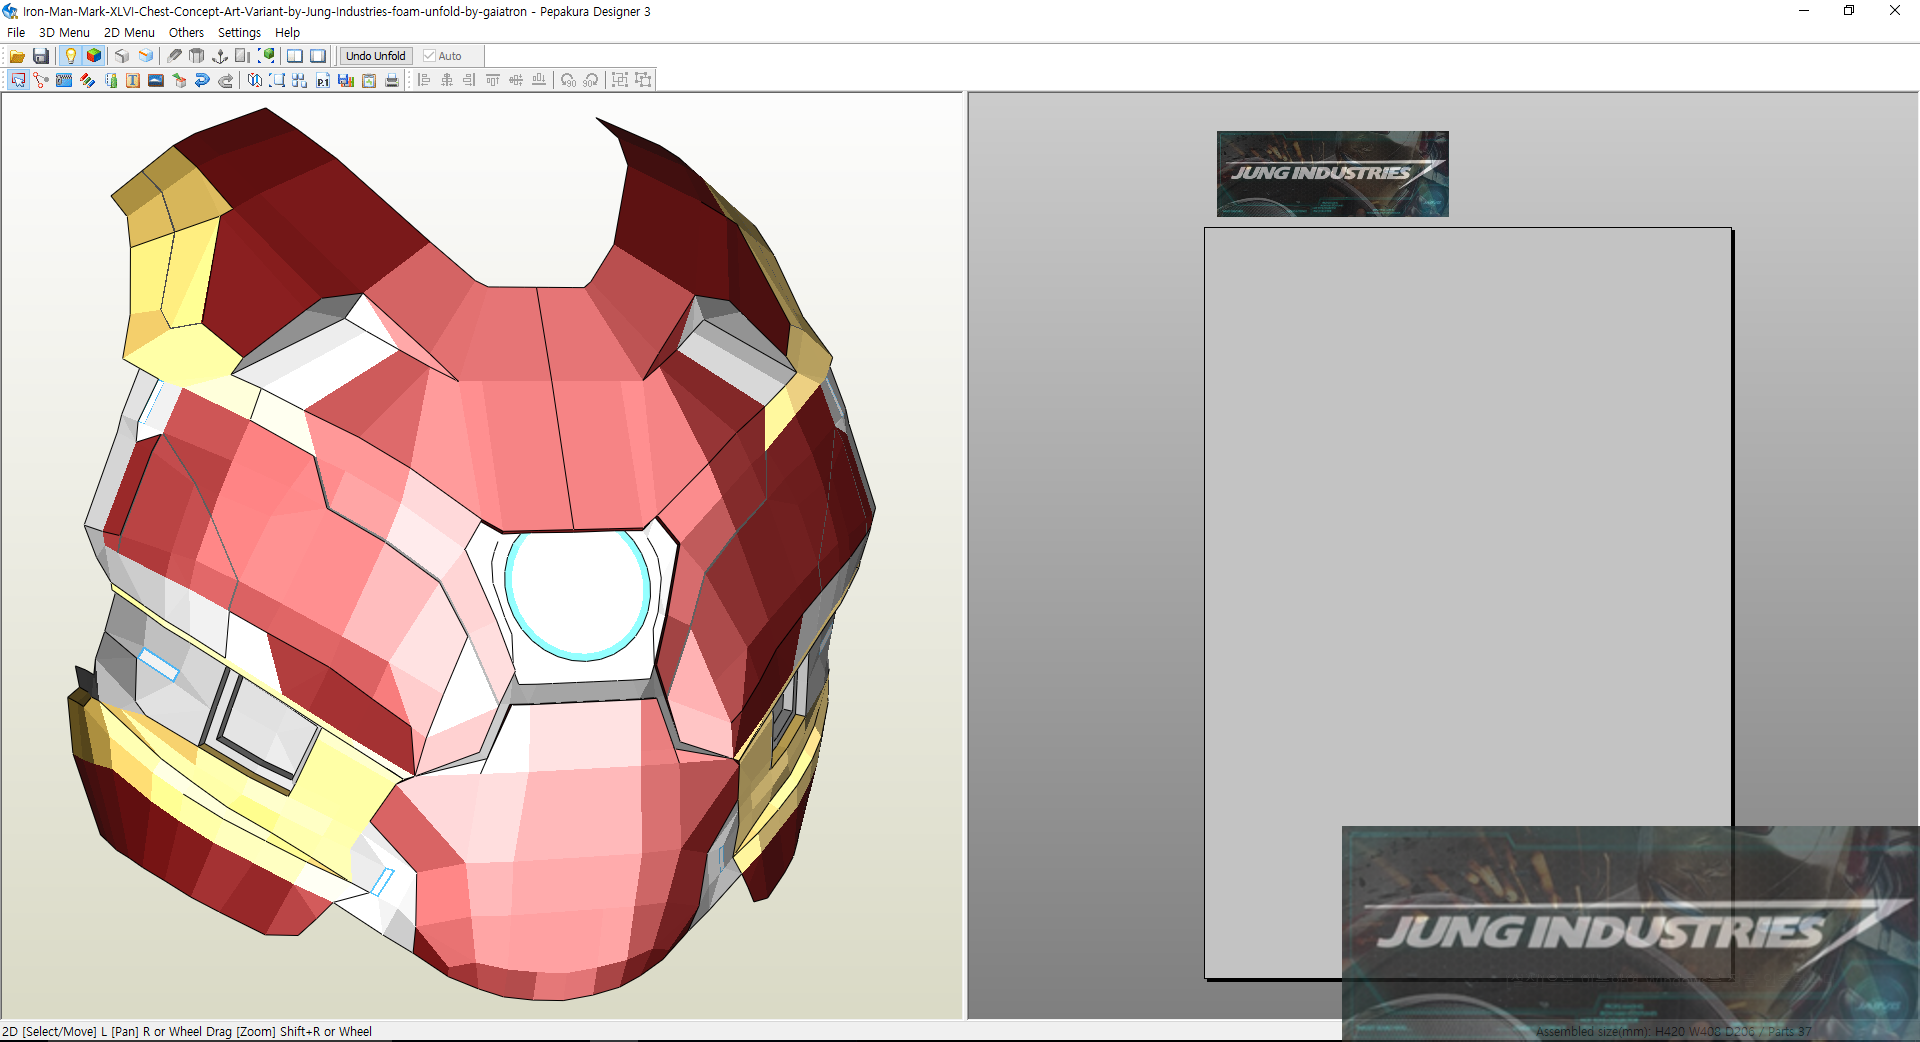The height and width of the screenshot is (1042, 1920).
Task: Click the gray curved arrow icon
Action: (225, 80)
